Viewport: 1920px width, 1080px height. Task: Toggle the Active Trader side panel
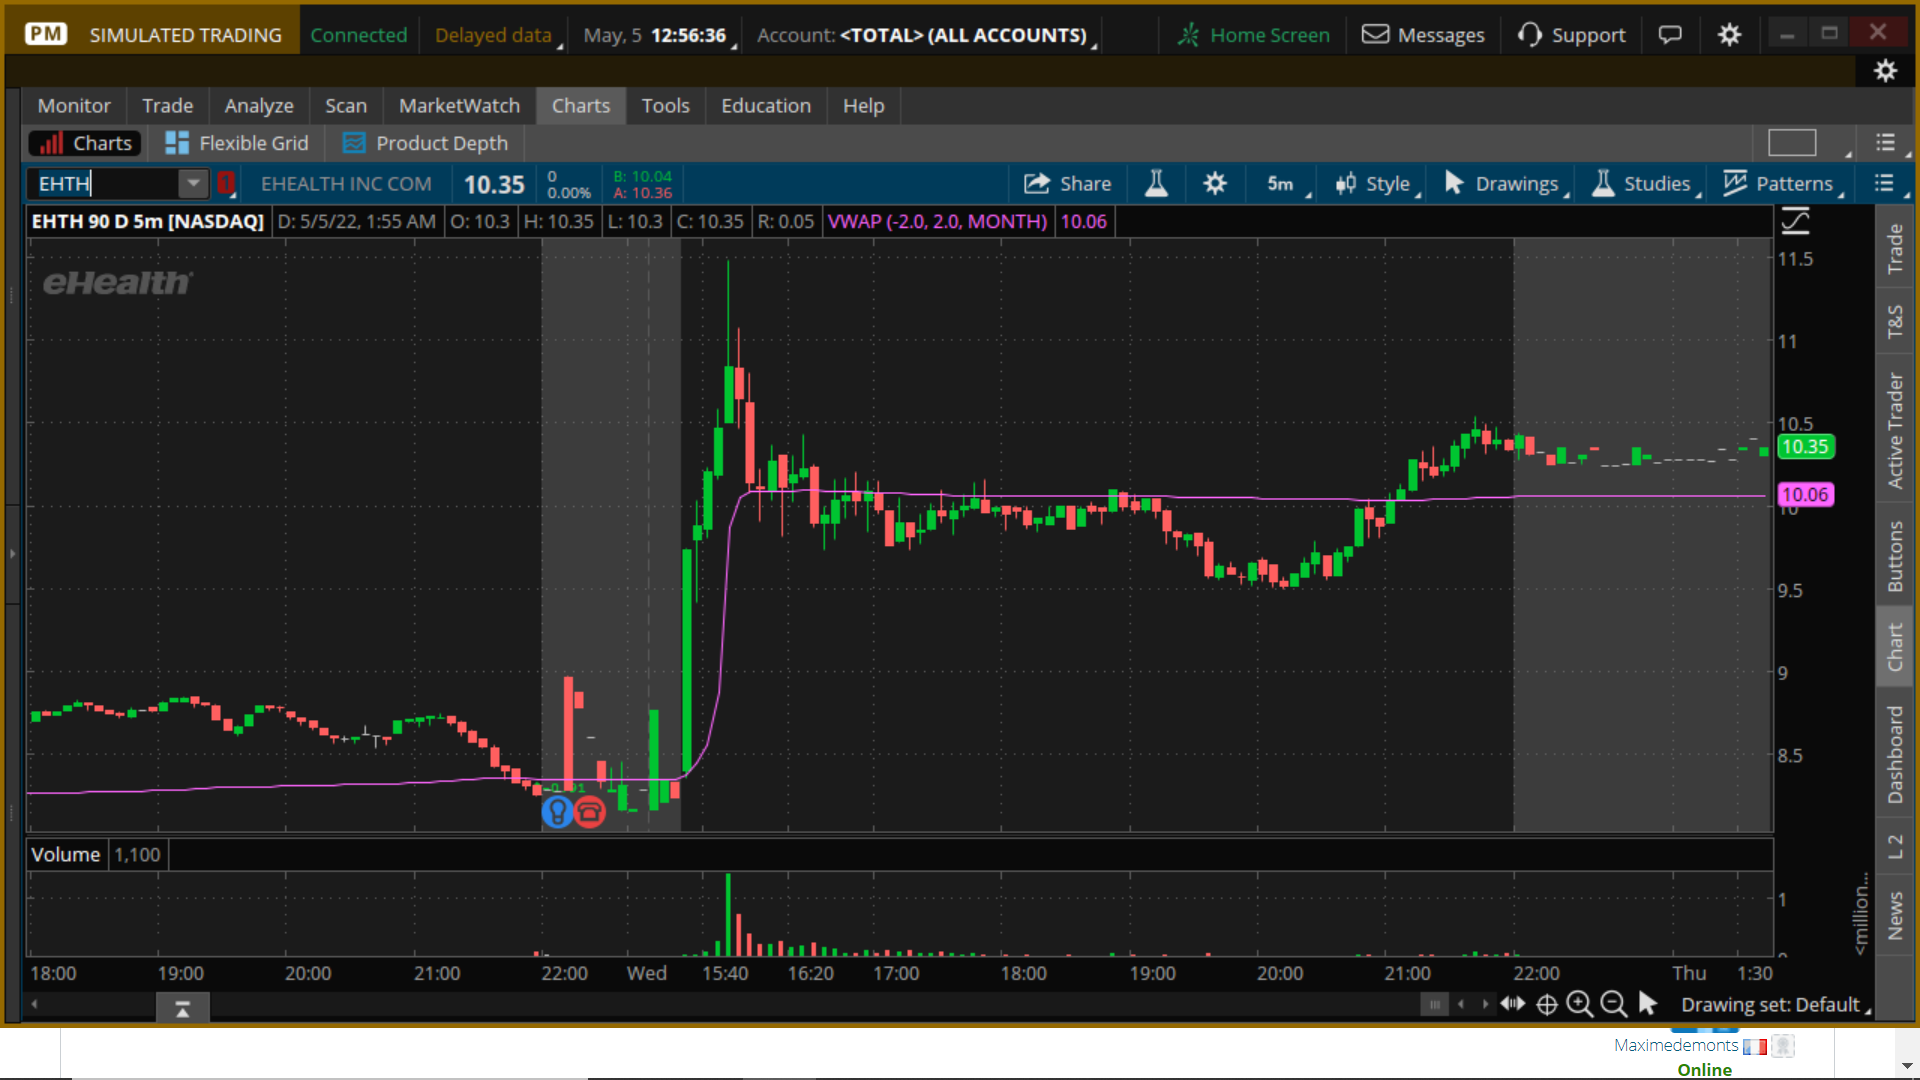[x=1895, y=430]
